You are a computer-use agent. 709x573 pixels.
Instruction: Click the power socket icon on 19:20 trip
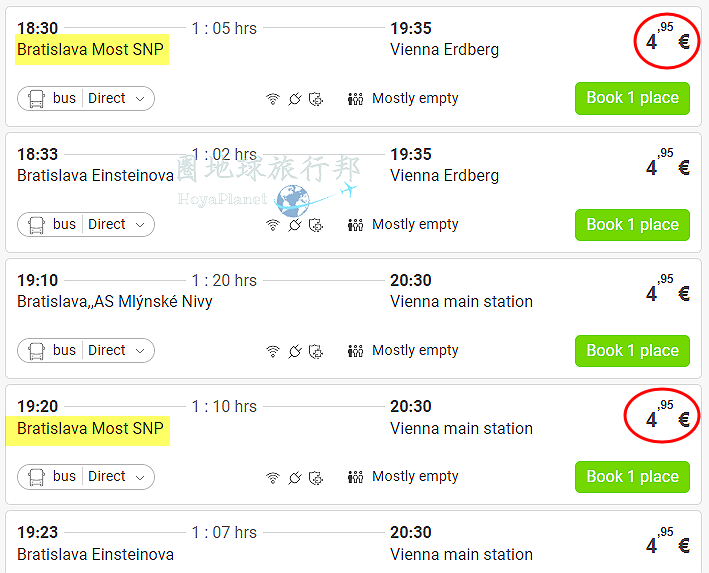click(295, 477)
